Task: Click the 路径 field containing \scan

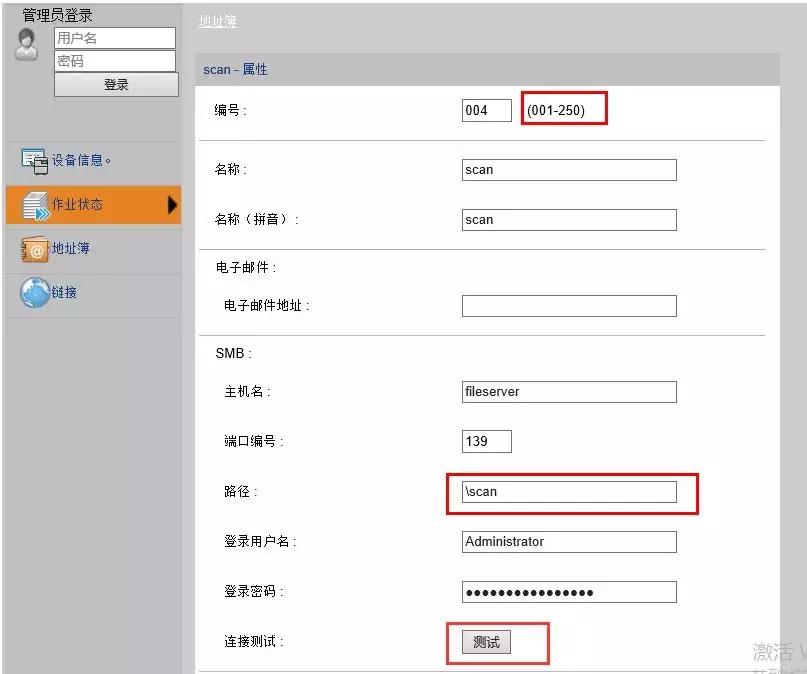Action: coord(569,492)
